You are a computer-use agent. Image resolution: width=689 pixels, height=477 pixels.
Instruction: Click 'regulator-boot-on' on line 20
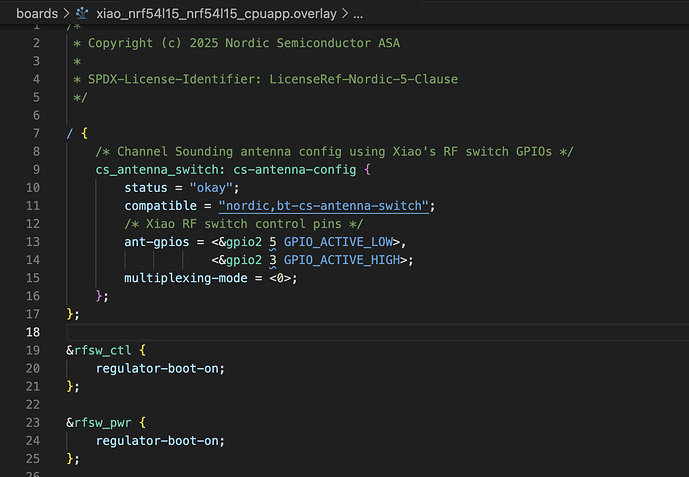[157, 368]
